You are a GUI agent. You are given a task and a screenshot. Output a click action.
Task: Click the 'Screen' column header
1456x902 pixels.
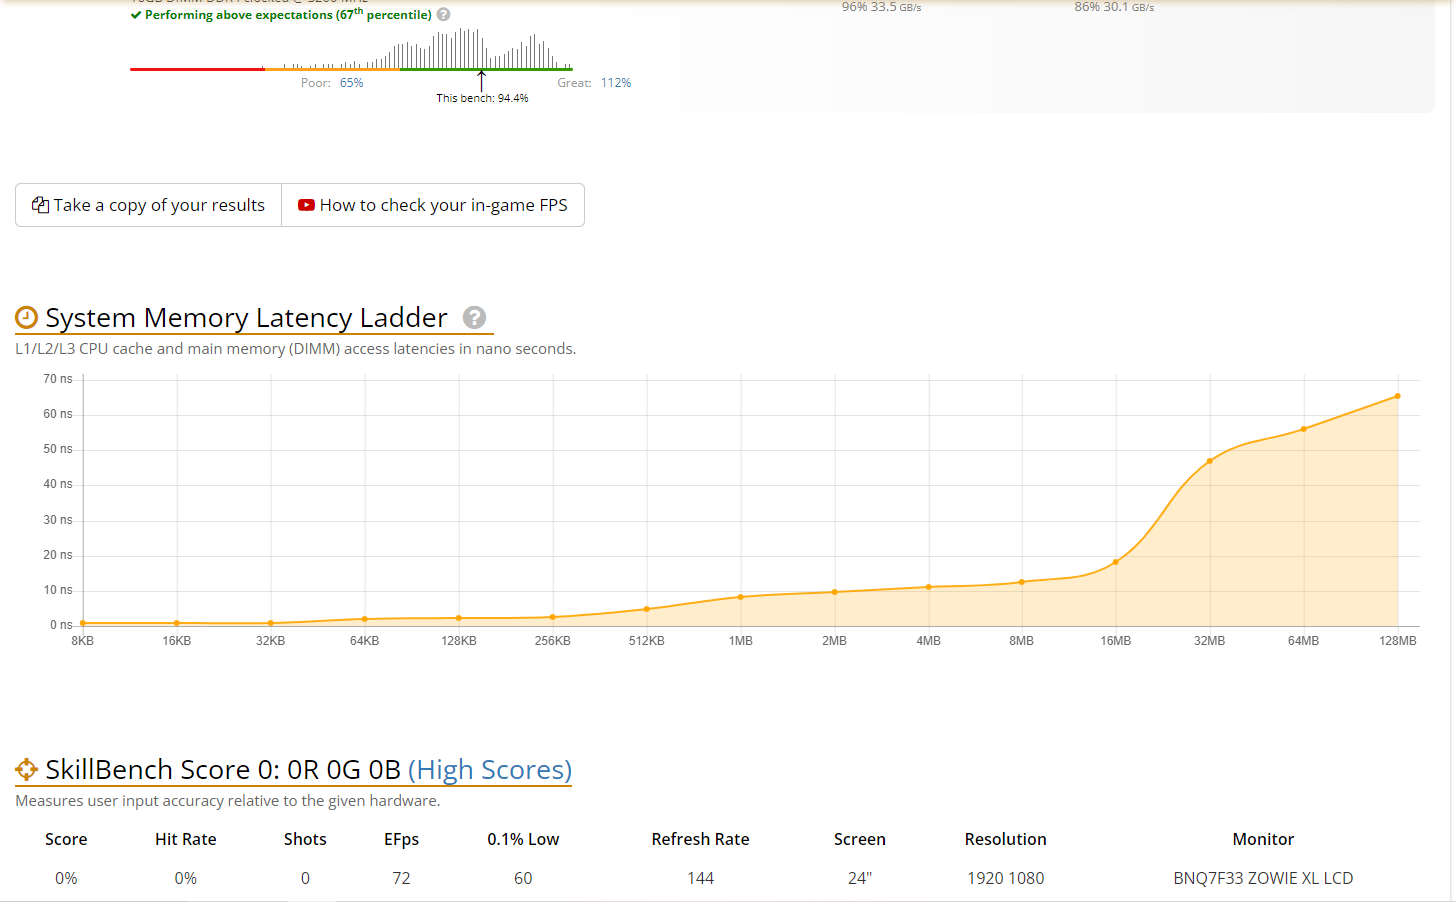(x=860, y=839)
